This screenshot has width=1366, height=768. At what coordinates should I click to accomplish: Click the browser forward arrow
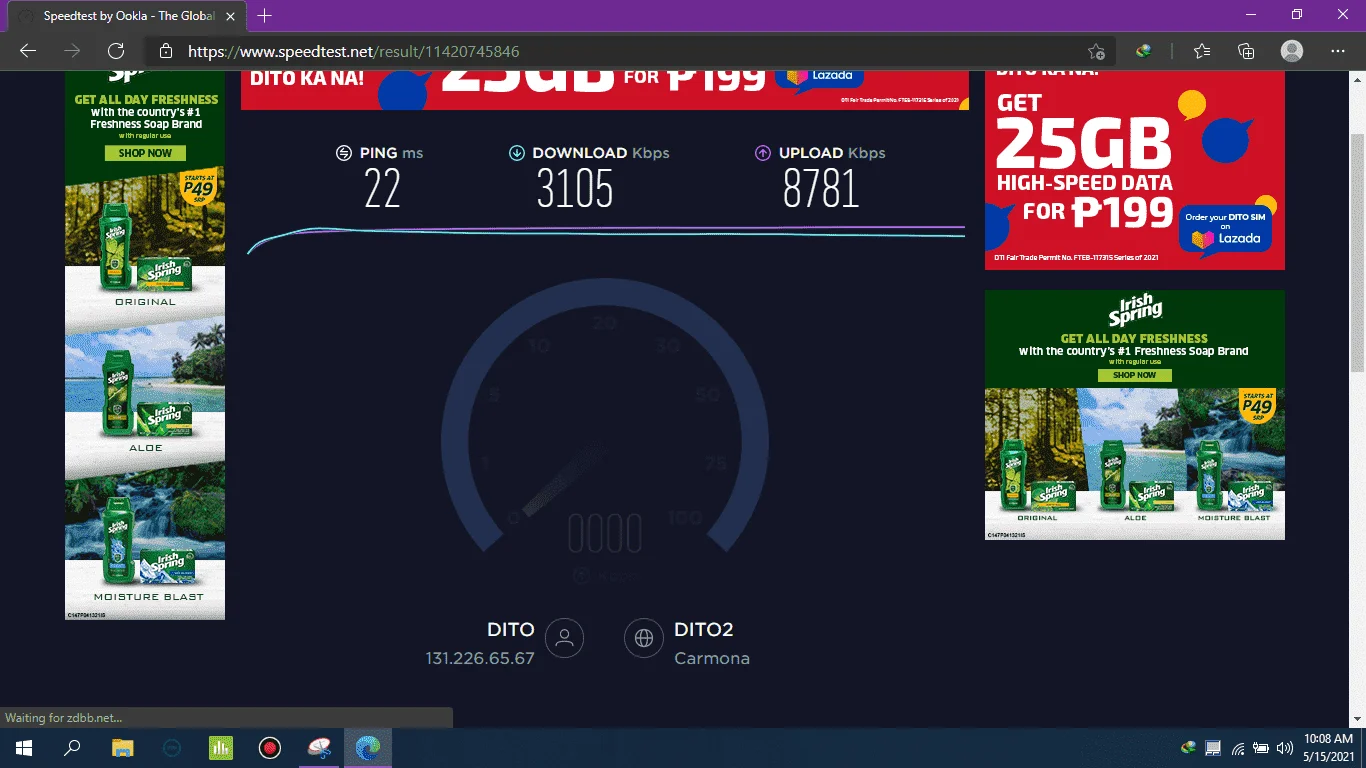[x=72, y=51]
